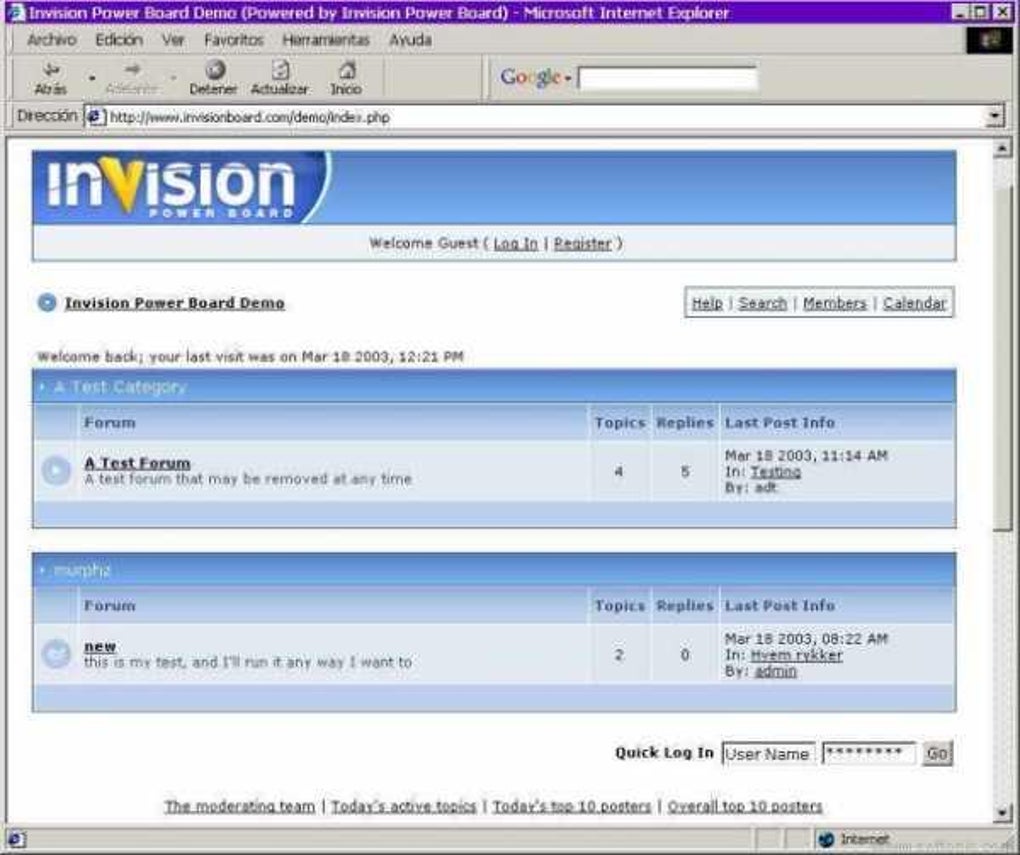Click the Google toolbar search field
The width and height of the screenshot is (1020, 855).
[667, 79]
